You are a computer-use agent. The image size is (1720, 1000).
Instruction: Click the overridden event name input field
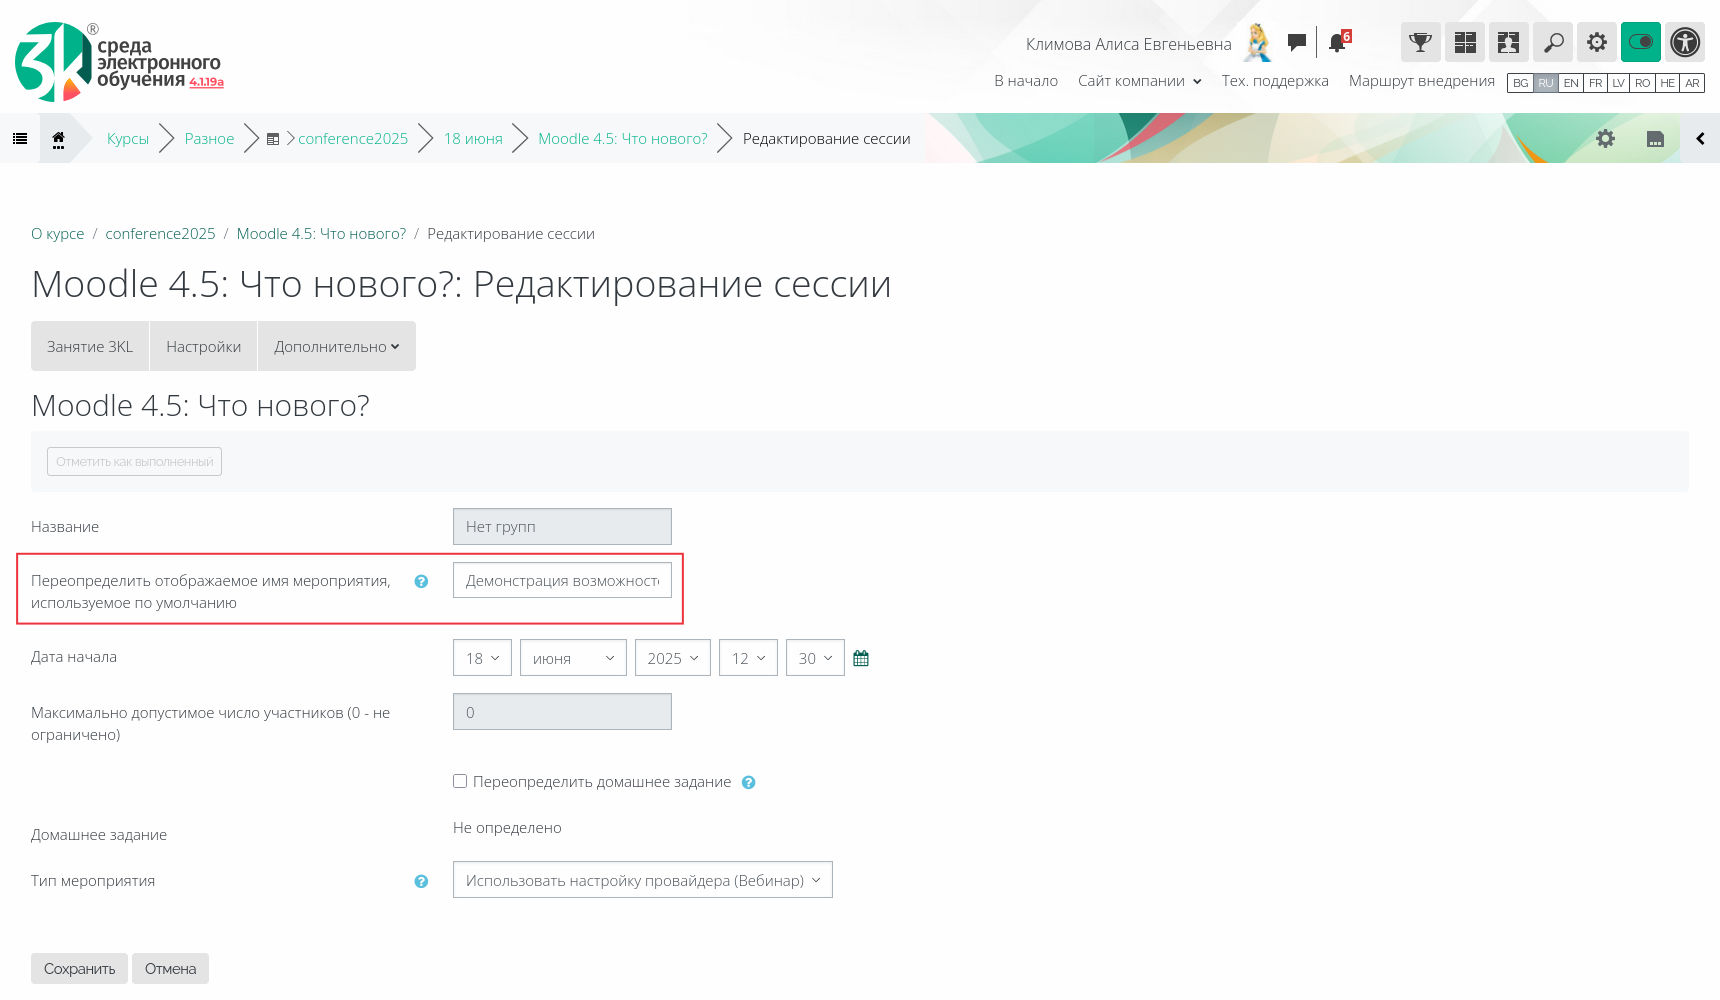(x=562, y=580)
